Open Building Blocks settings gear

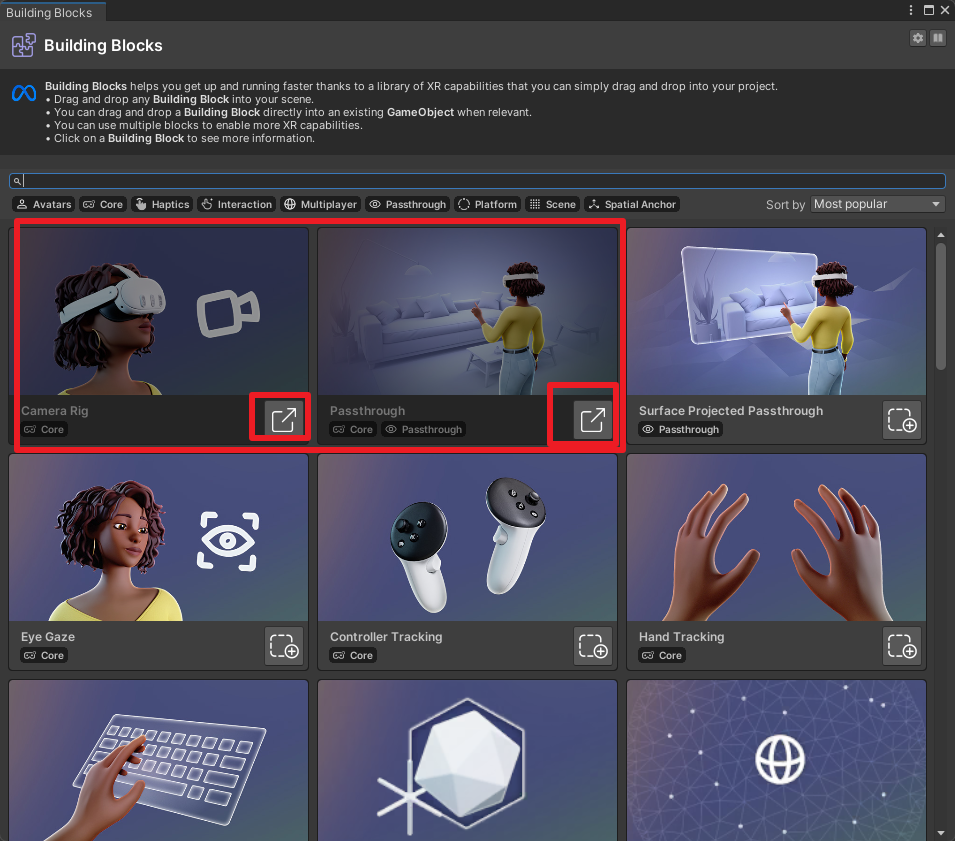918,38
